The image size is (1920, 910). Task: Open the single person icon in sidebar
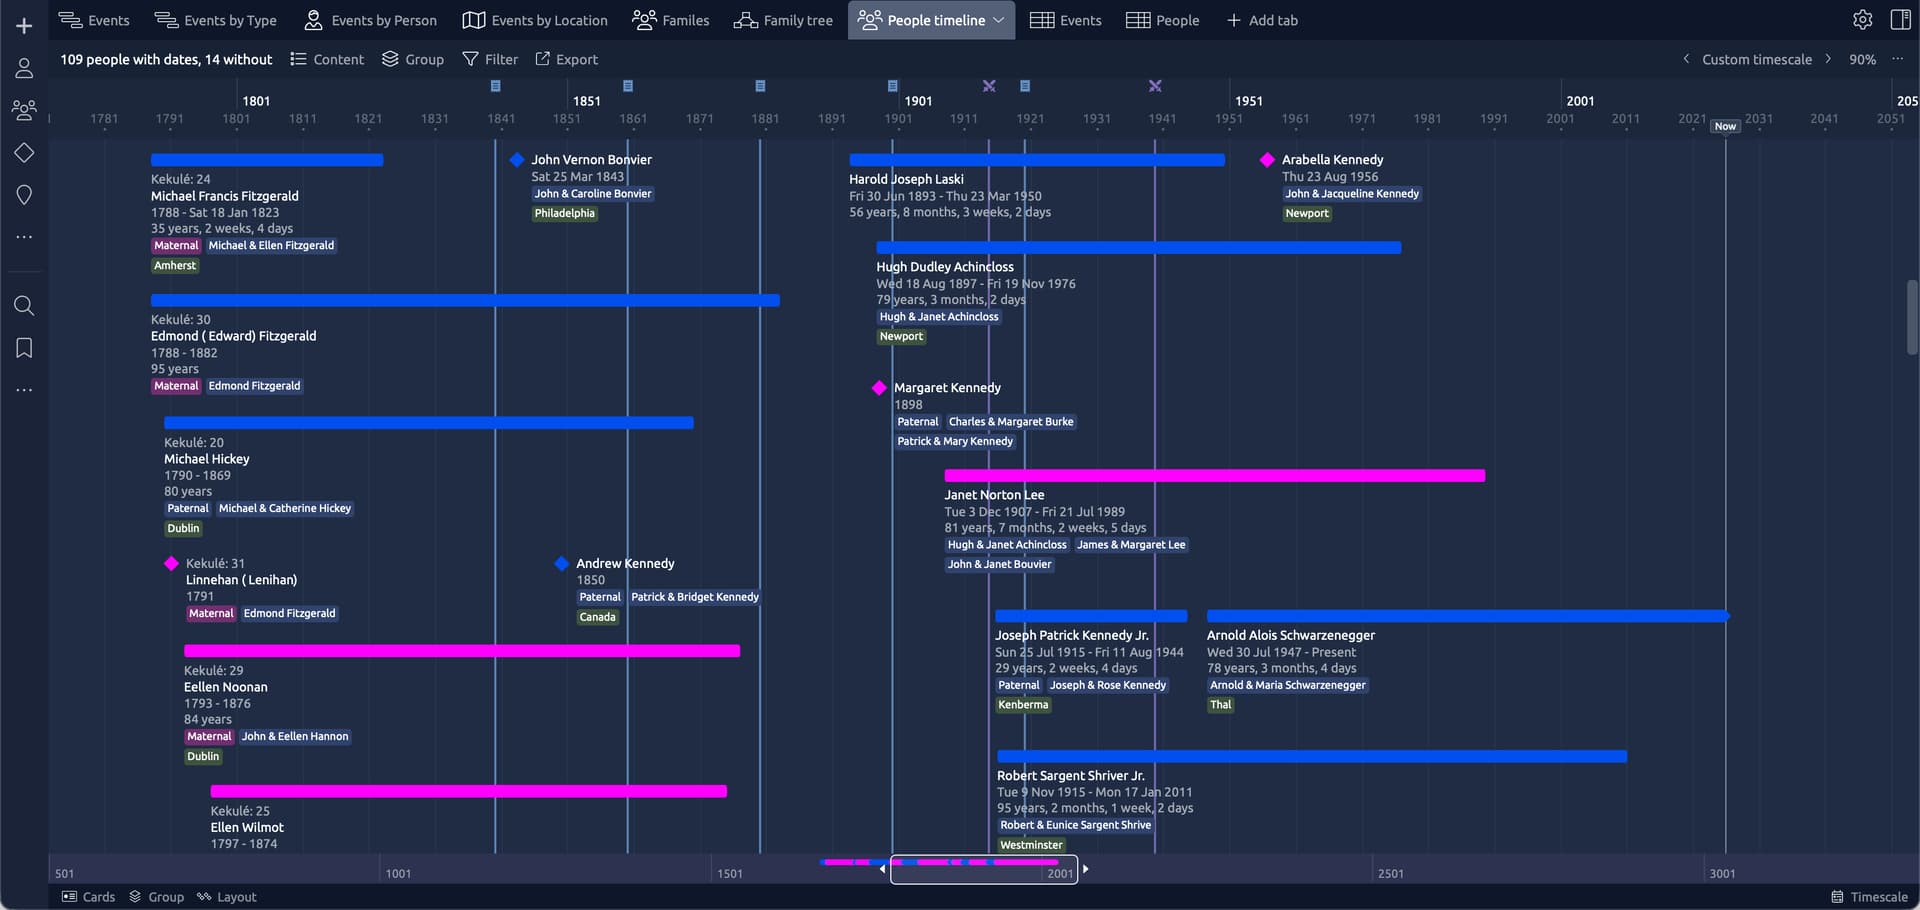click(x=24, y=68)
